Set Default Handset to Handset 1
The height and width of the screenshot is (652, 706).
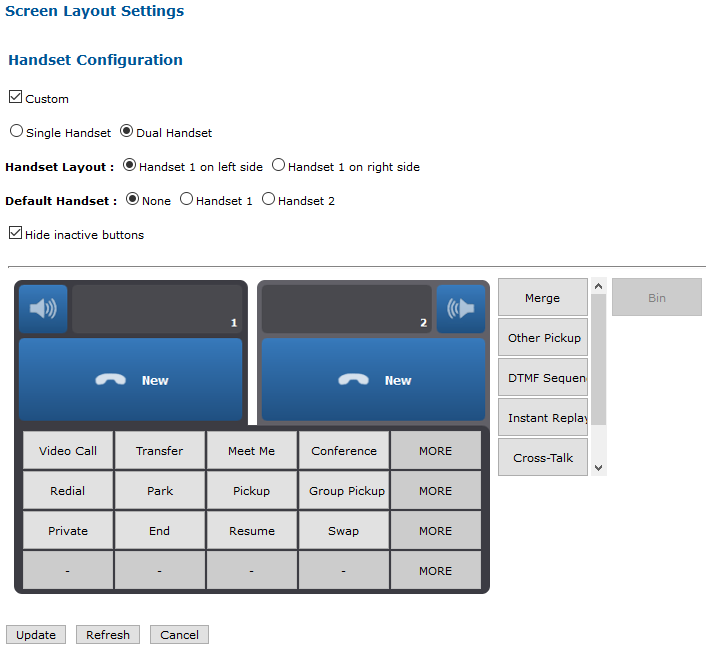(x=186, y=199)
